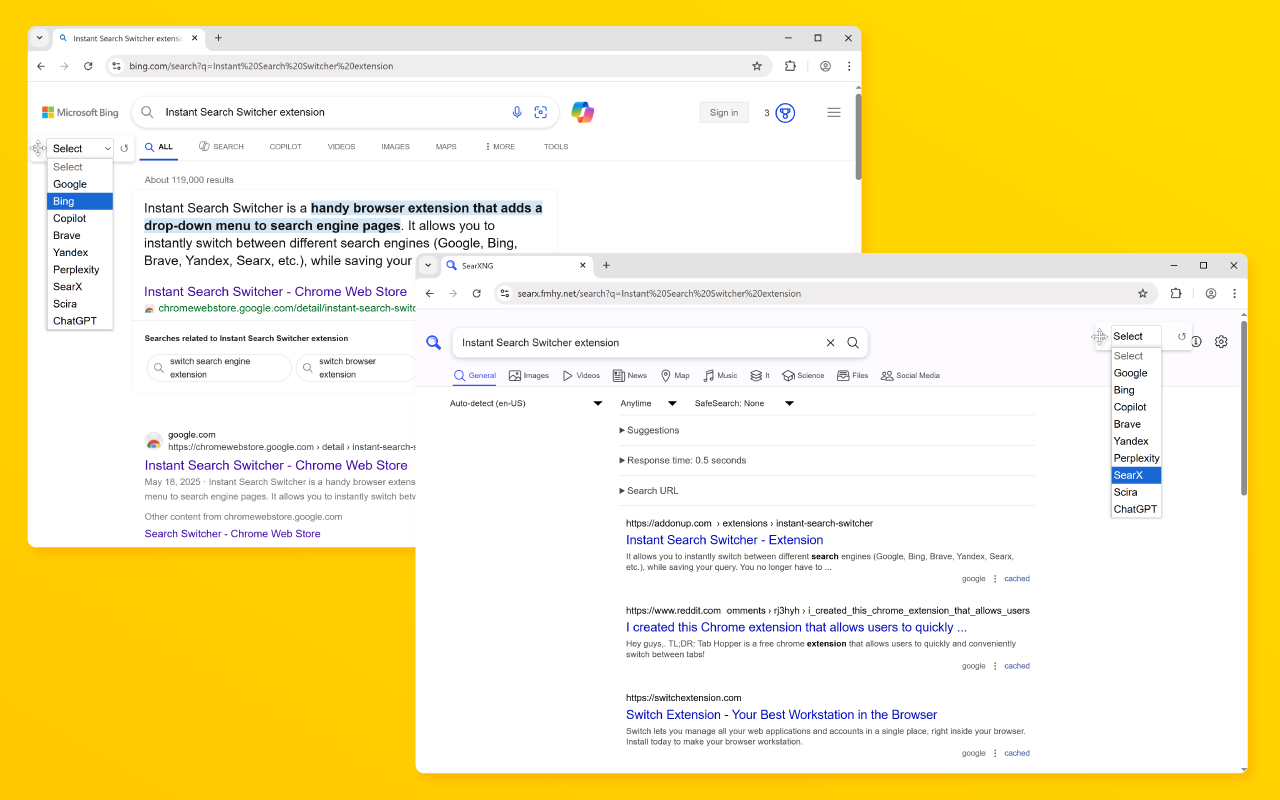Open the SafeSearch: None dropdown

pyautogui.click(x=744, y=403)
